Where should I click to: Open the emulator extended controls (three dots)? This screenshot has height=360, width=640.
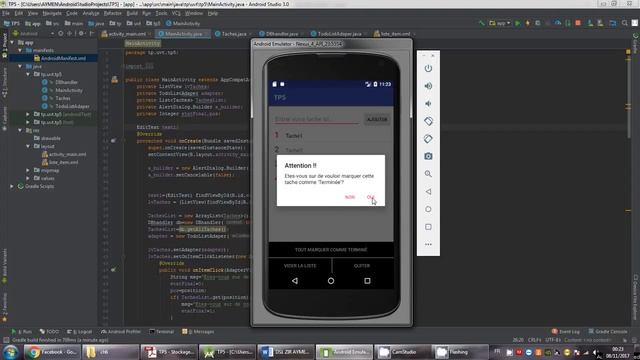428,244
